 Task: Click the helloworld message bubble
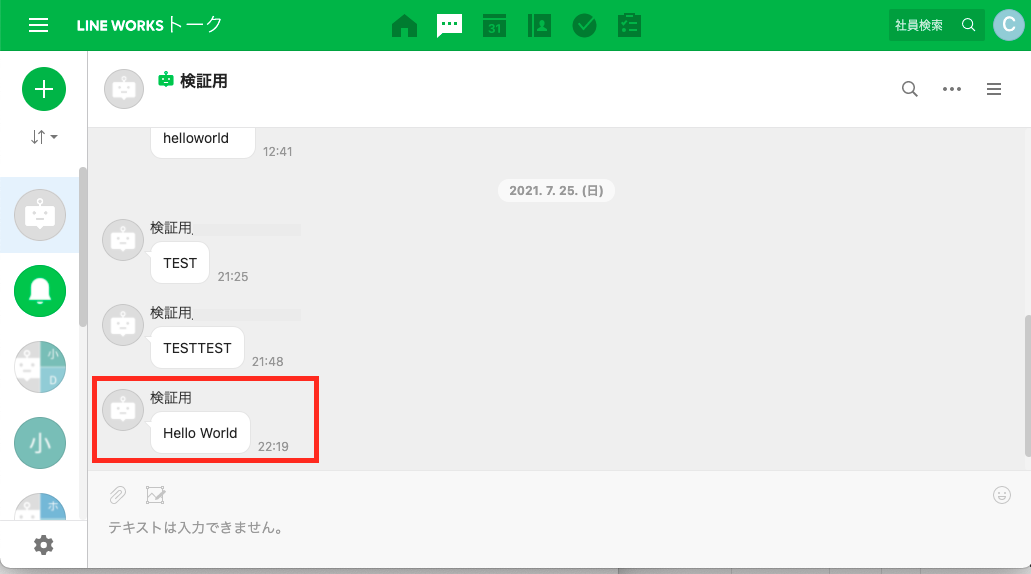tap(203, 141)
